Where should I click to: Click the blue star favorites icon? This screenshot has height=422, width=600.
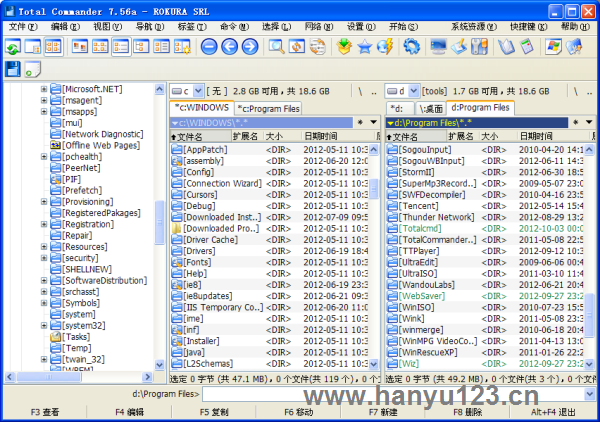pyautogui.click(x=365, y=47)
